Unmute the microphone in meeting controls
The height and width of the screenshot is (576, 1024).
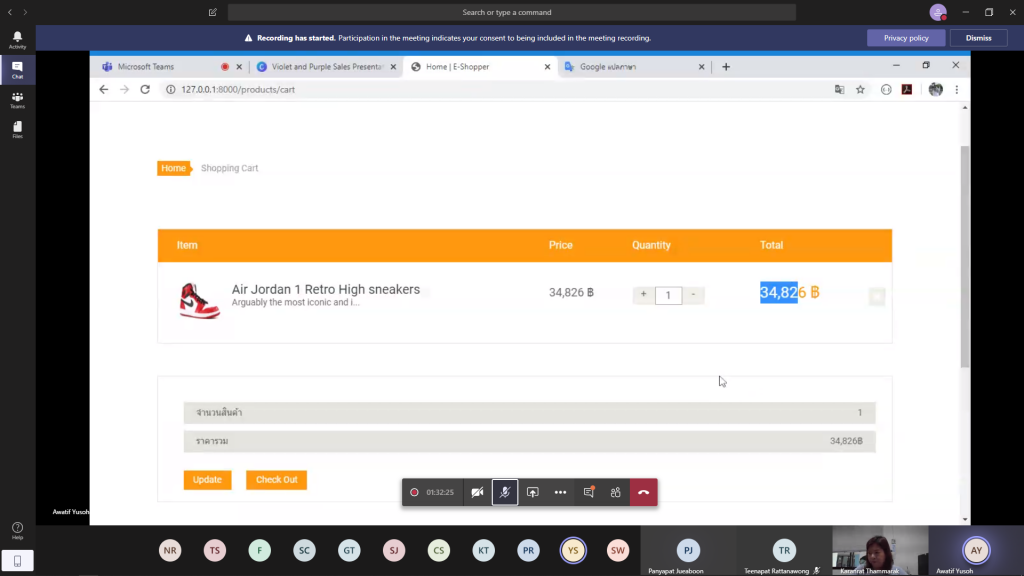pos(505,492)
